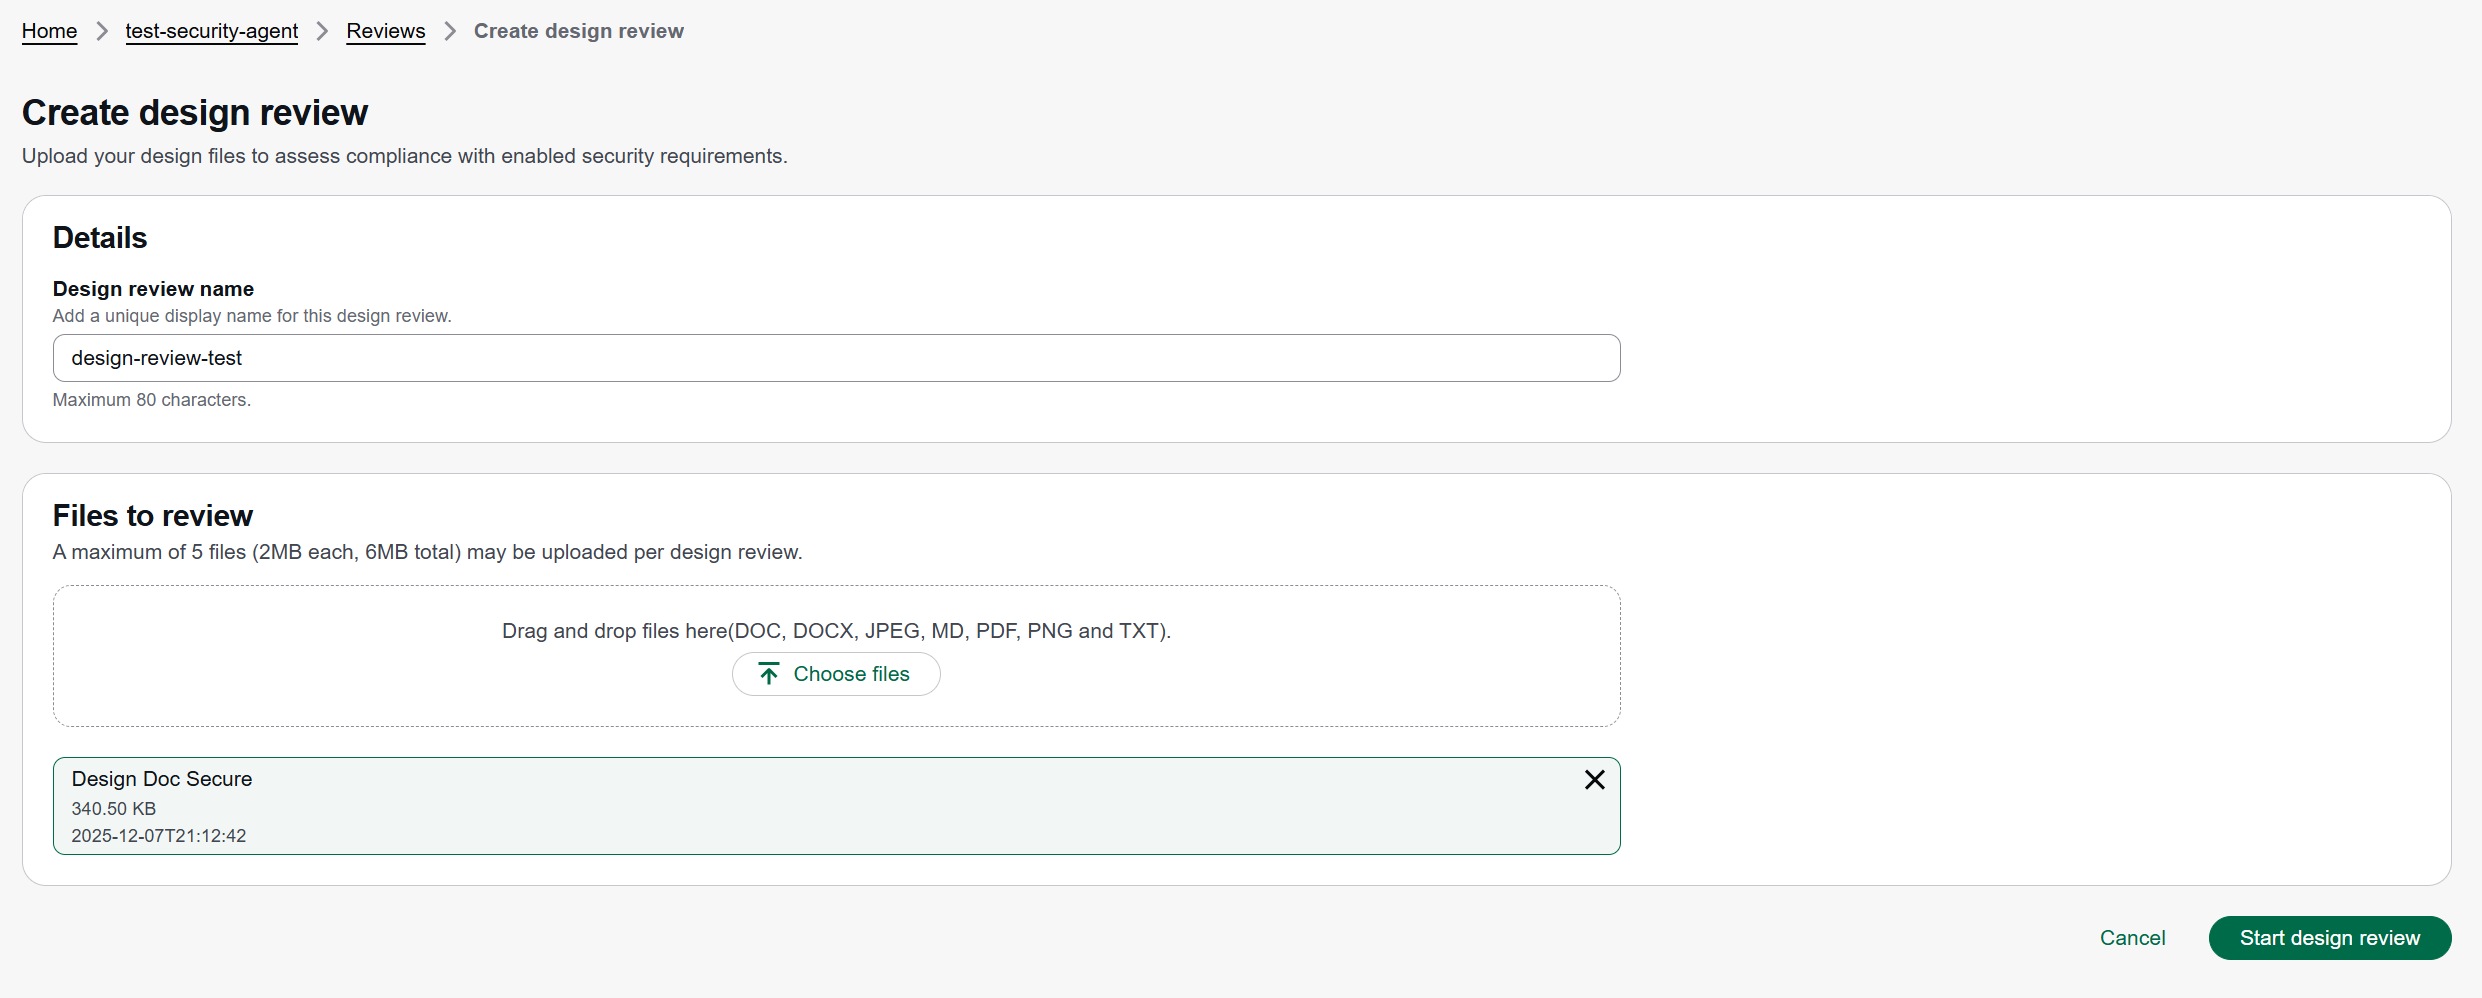
Task: Click the chevron after Home breadcrumb
Action: pyautogui.click(x=101, y=31)
